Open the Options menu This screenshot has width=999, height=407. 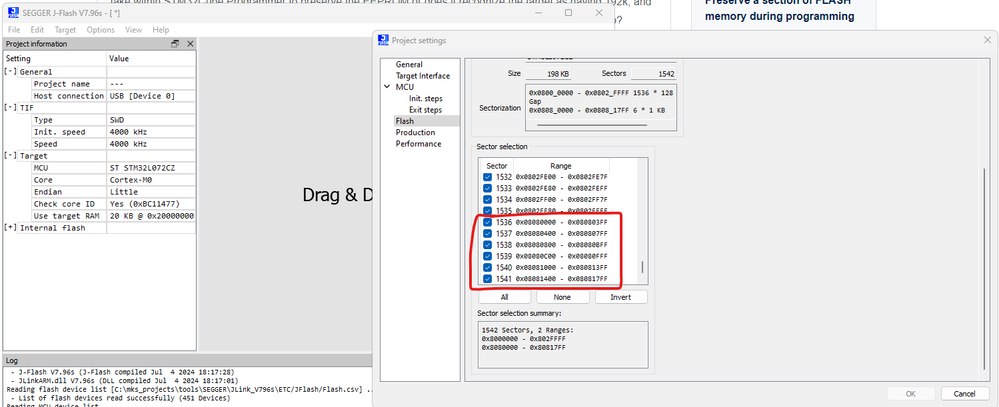(x=101, y=30)
